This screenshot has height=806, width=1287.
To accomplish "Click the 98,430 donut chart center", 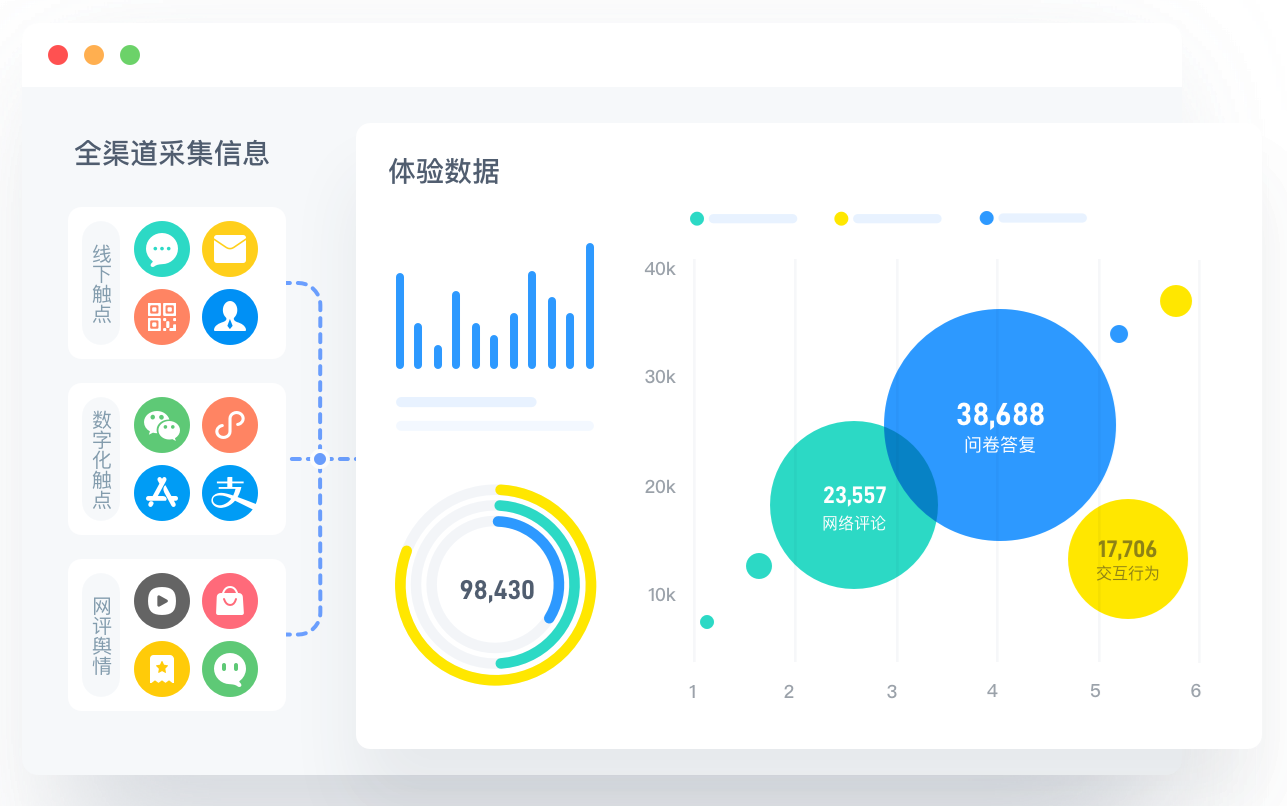I will 497,589.
